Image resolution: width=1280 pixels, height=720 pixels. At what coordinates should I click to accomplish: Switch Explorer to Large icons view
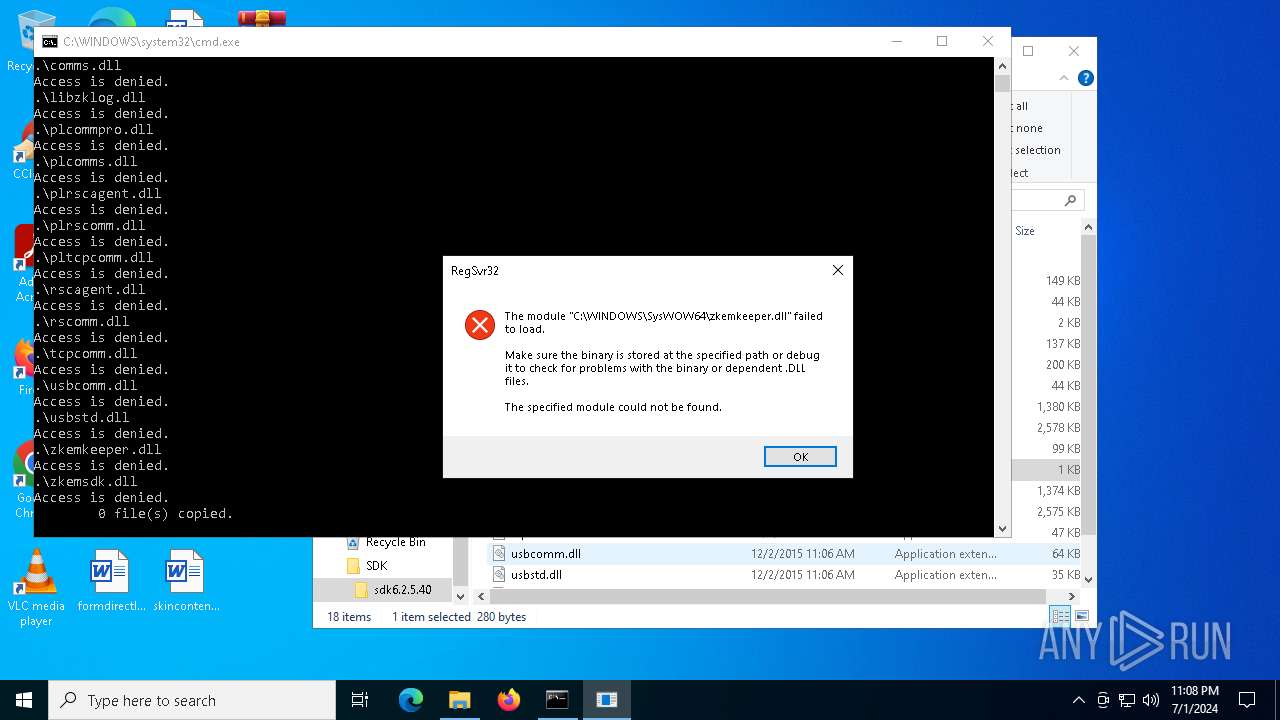(1081, 617)
